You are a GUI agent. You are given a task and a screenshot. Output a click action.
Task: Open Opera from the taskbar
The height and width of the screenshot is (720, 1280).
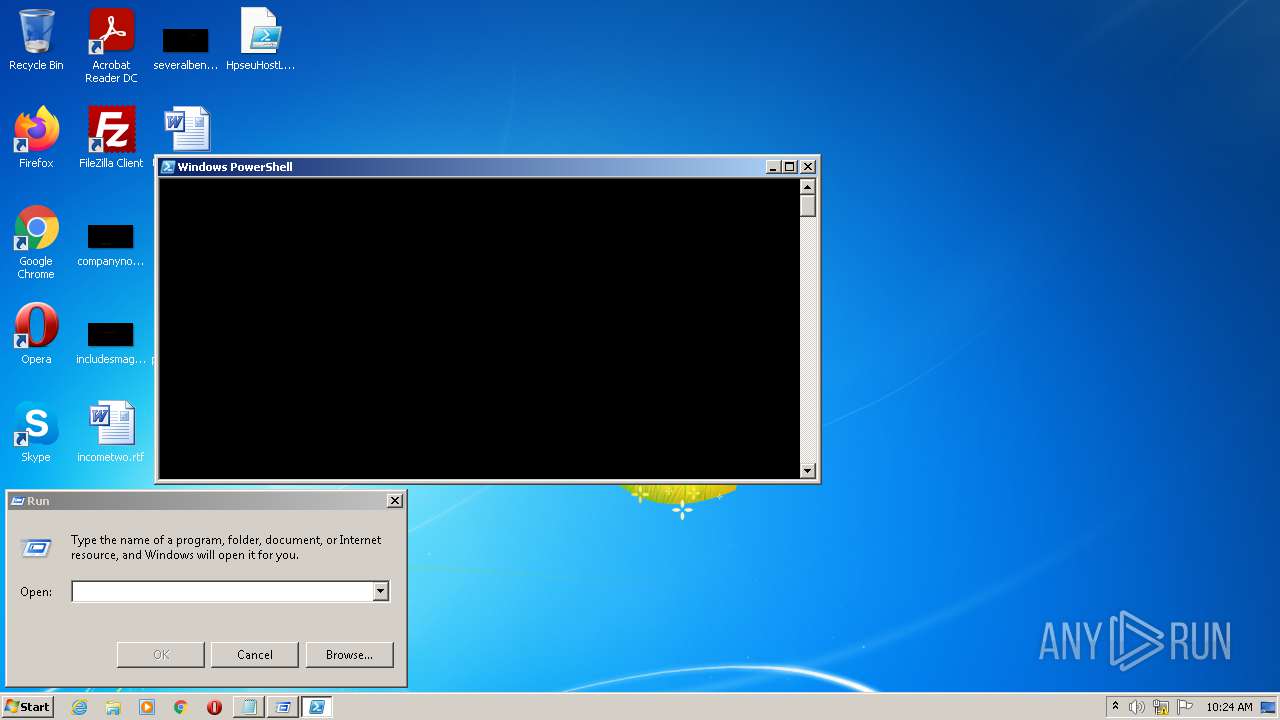point(214,707)
